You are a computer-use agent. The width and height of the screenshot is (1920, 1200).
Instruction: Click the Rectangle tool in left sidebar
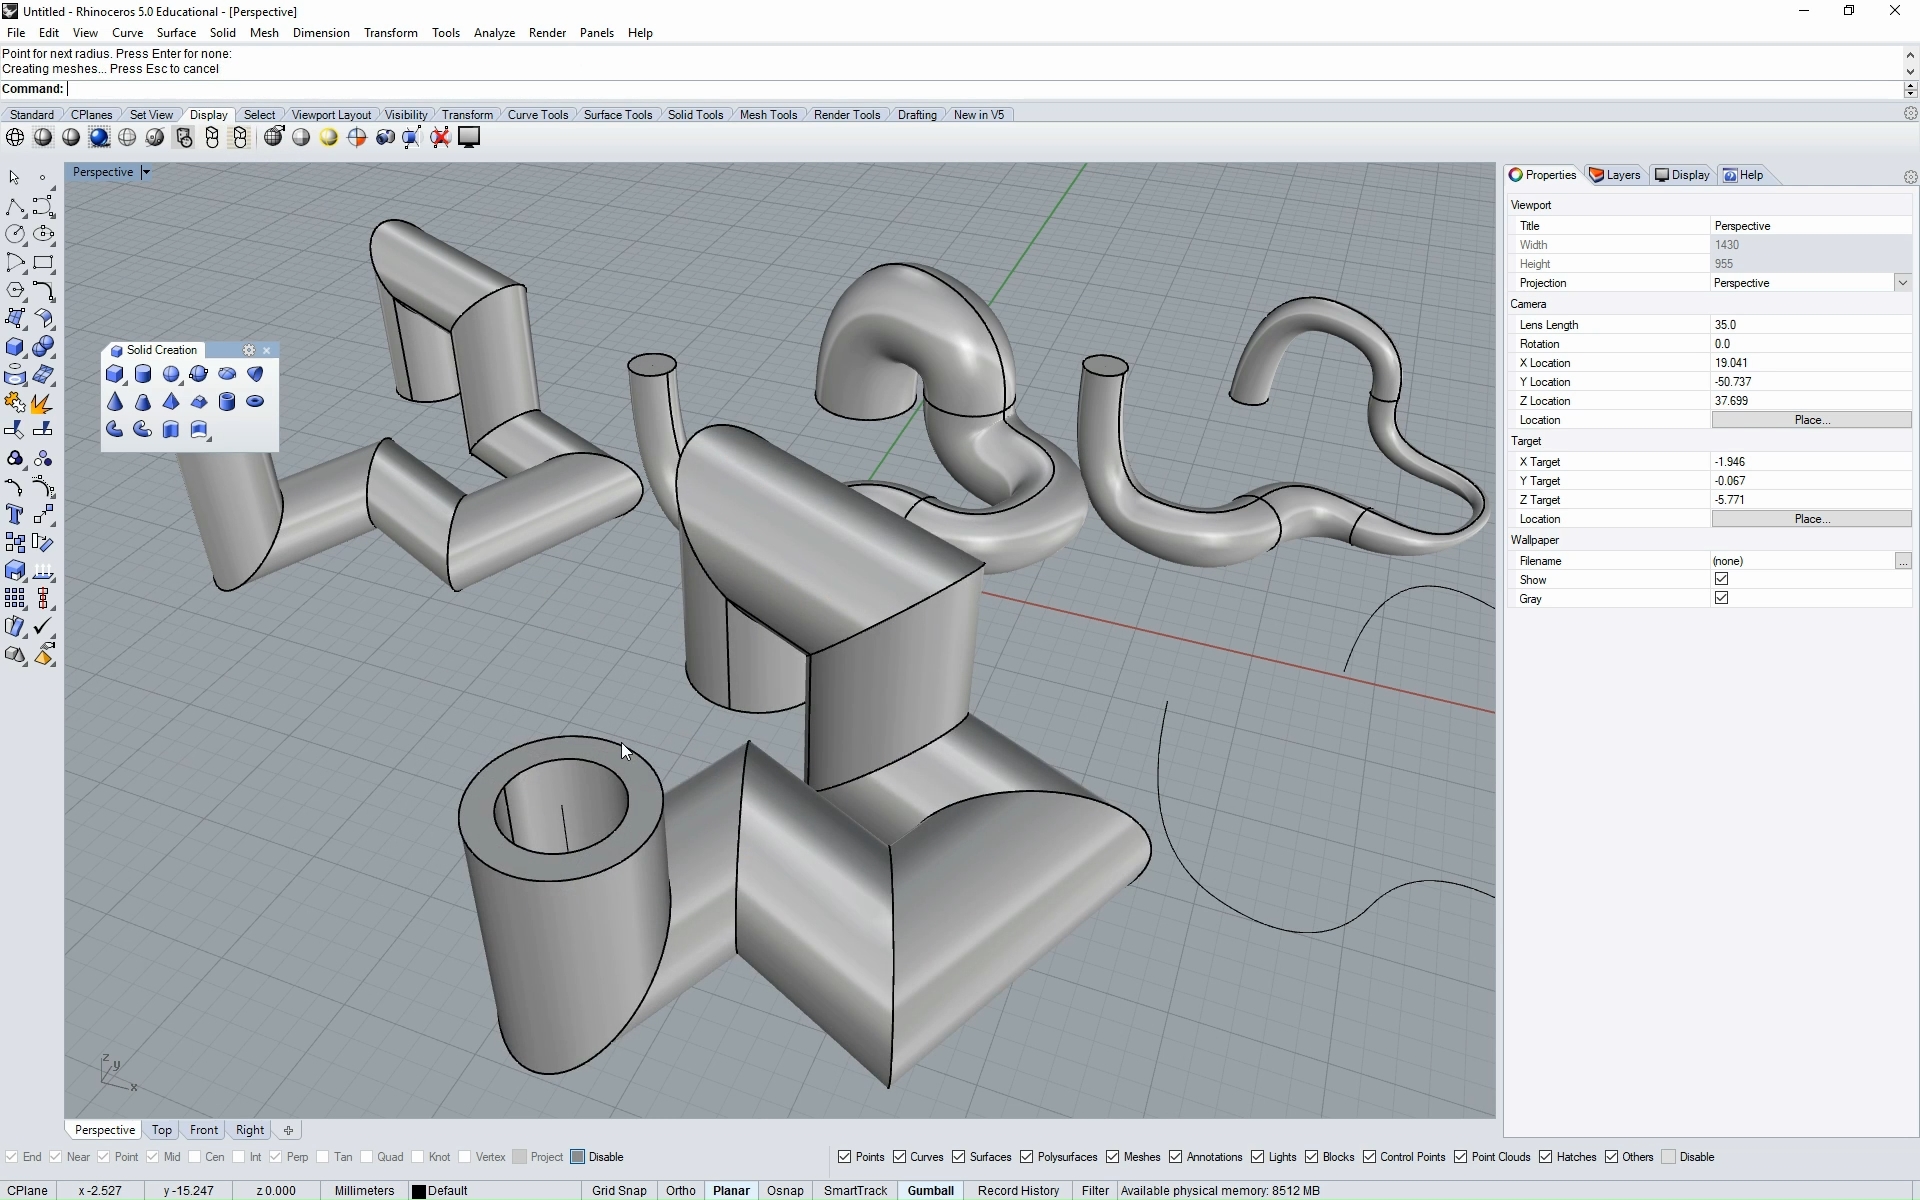pyautogui.click(x=43, y=263)
